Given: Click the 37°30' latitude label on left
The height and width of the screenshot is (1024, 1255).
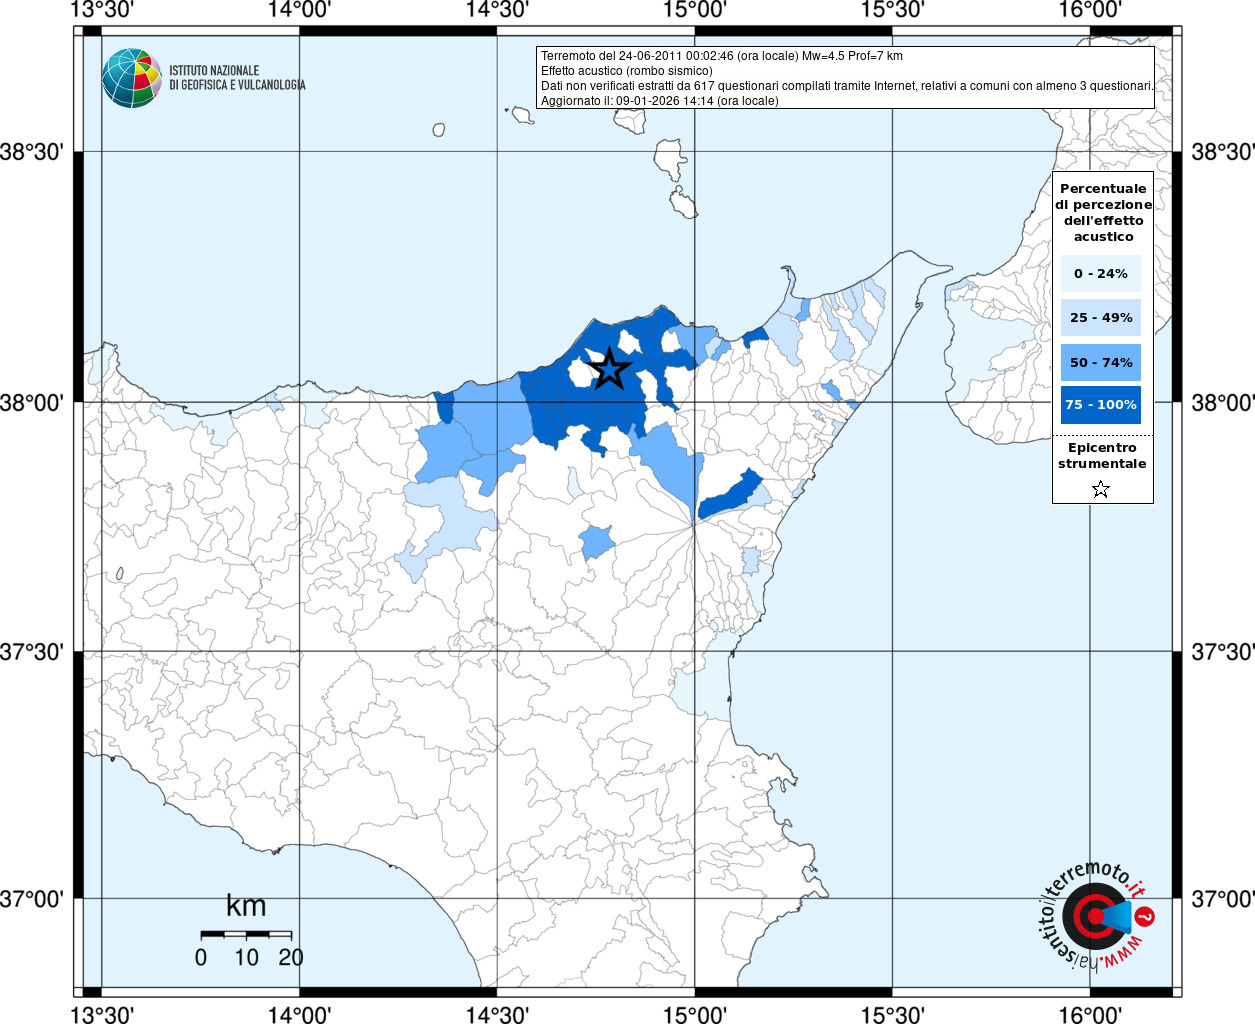Looking at the screenshot, I should click(x=32, y=652).
